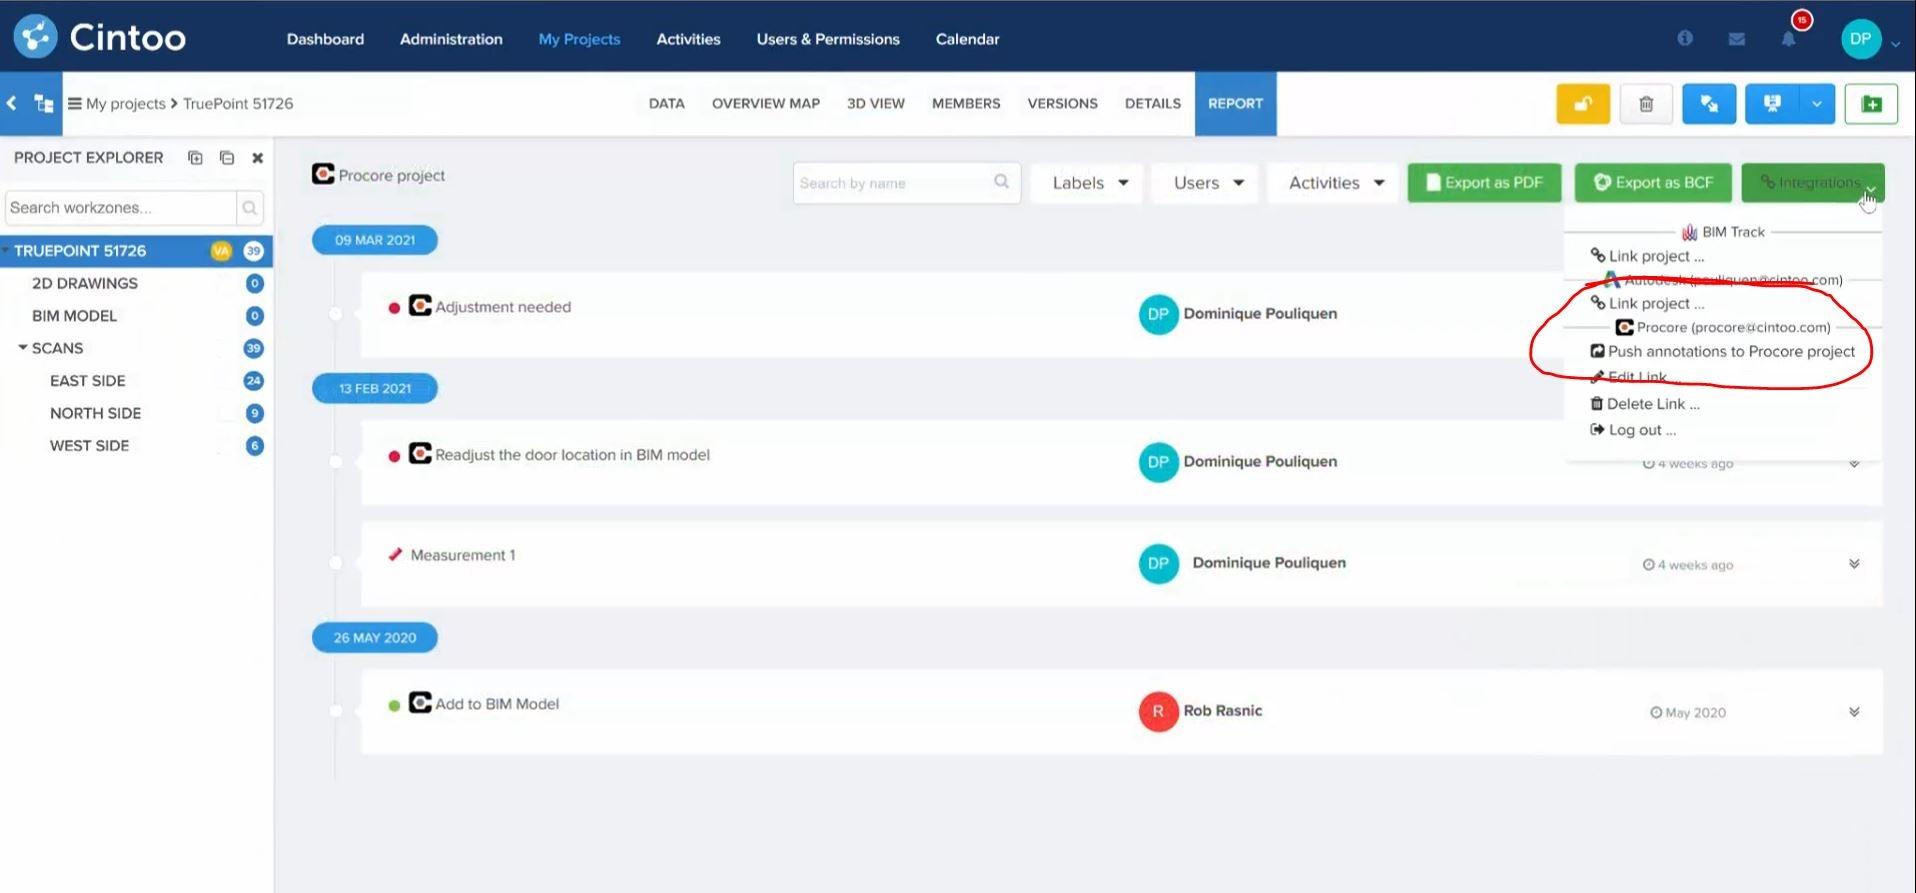Expand the download button dropdown arrow
The image size is (1916, 893).
pyautogui.click(x=1816, y=104)
